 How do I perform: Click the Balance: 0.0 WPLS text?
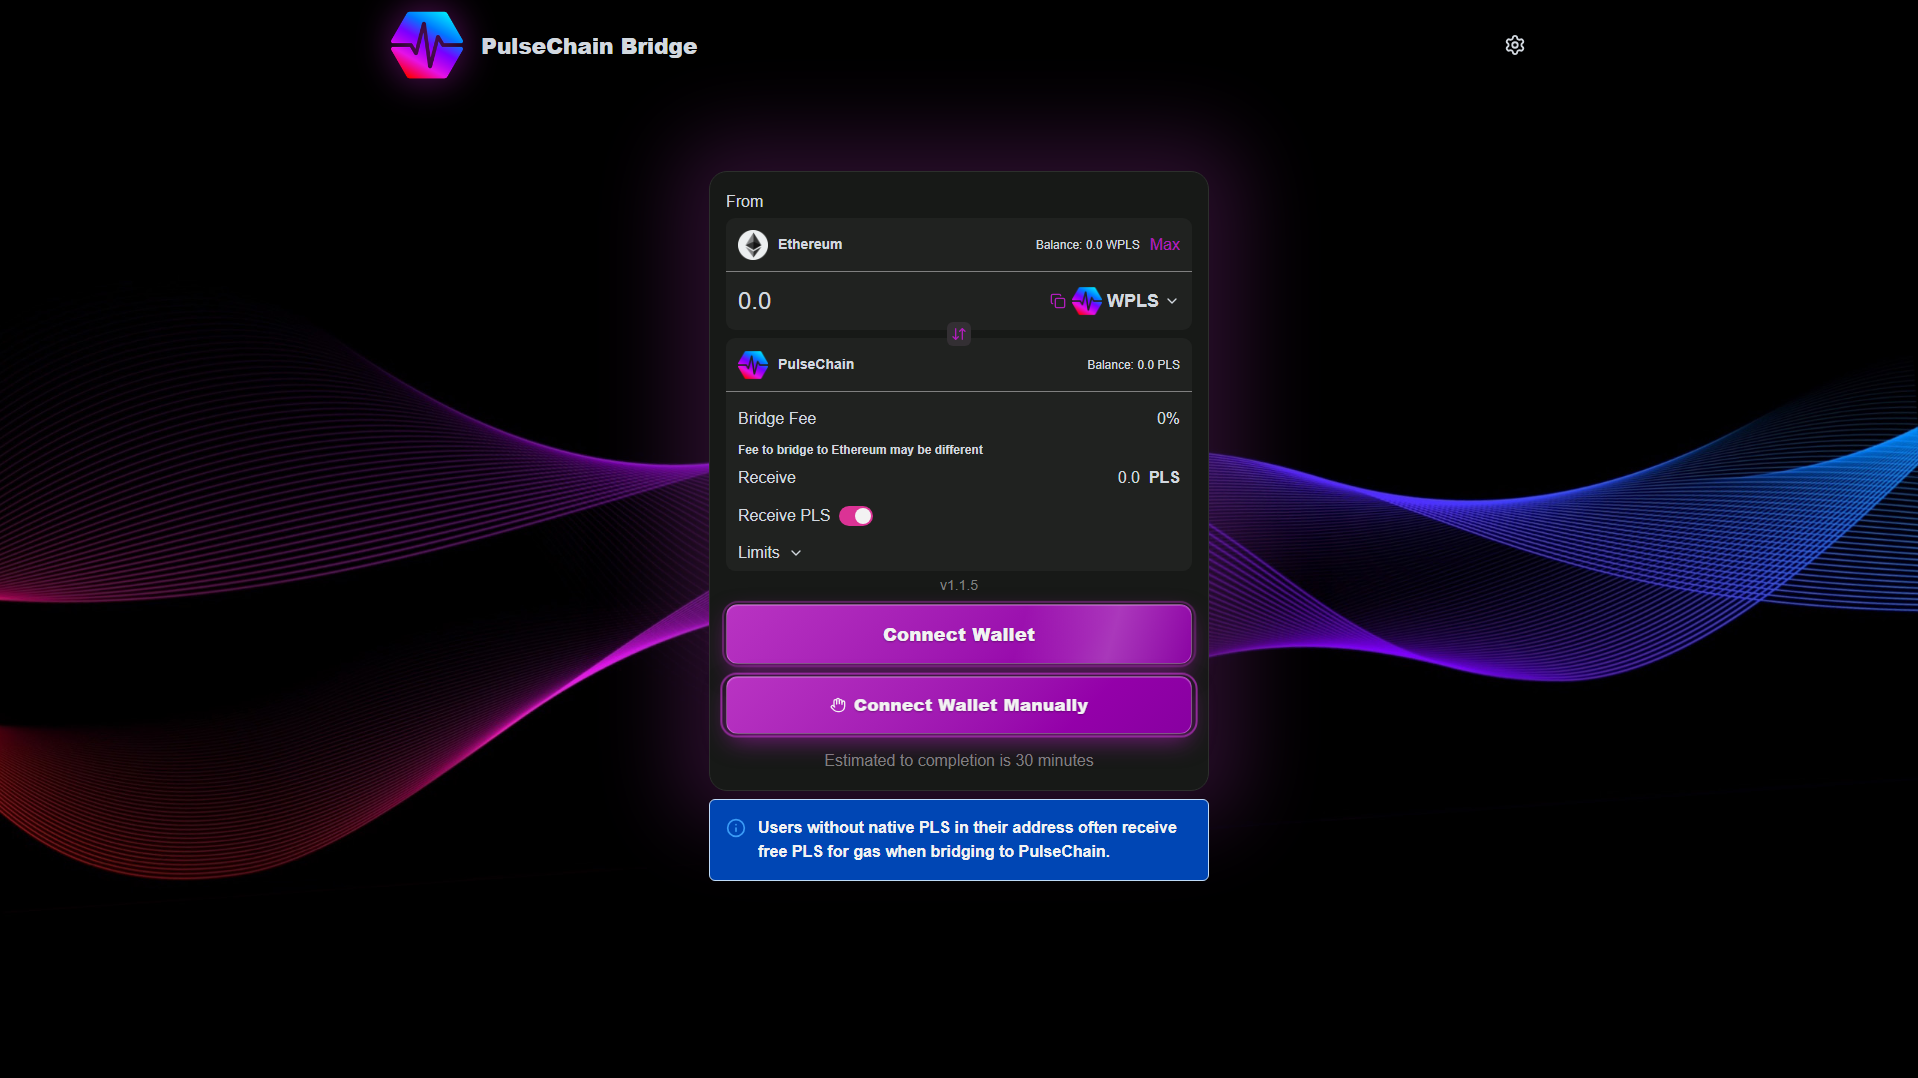1087,245
